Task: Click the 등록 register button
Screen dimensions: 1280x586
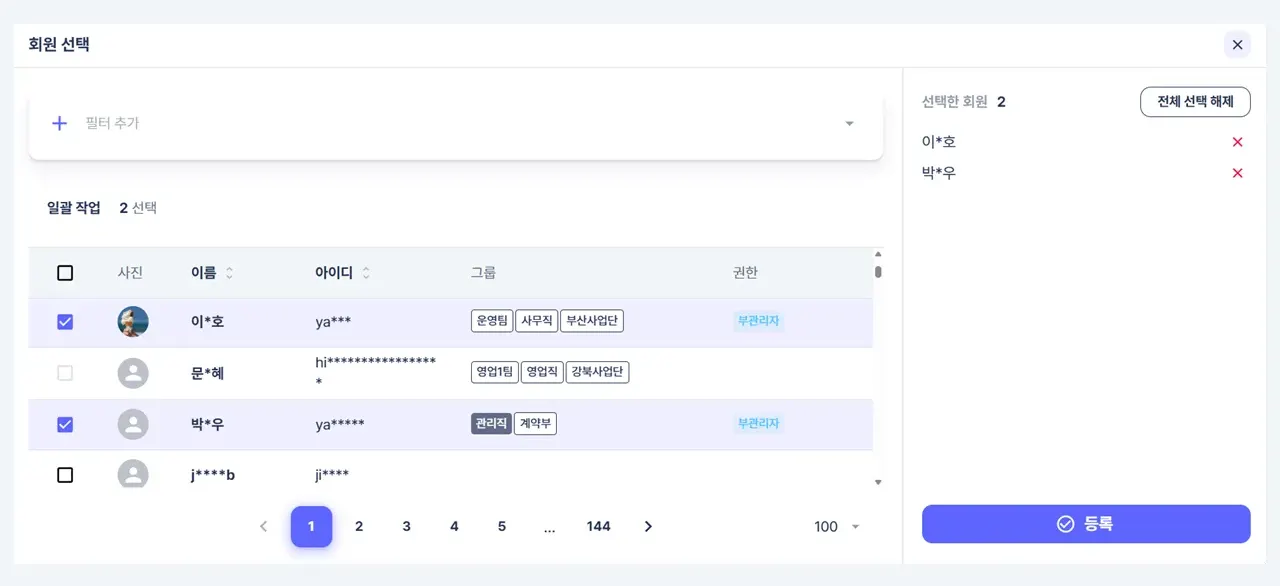Action: [1085, 524]
